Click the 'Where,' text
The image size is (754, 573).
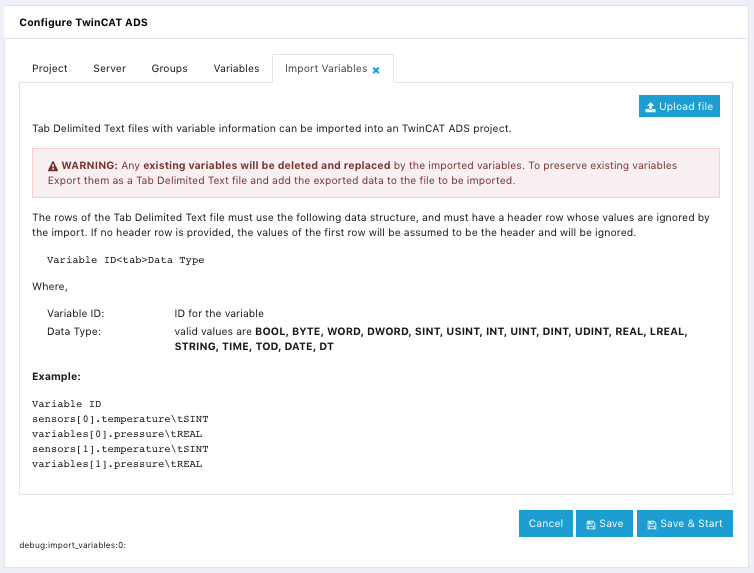click(50, 286)
